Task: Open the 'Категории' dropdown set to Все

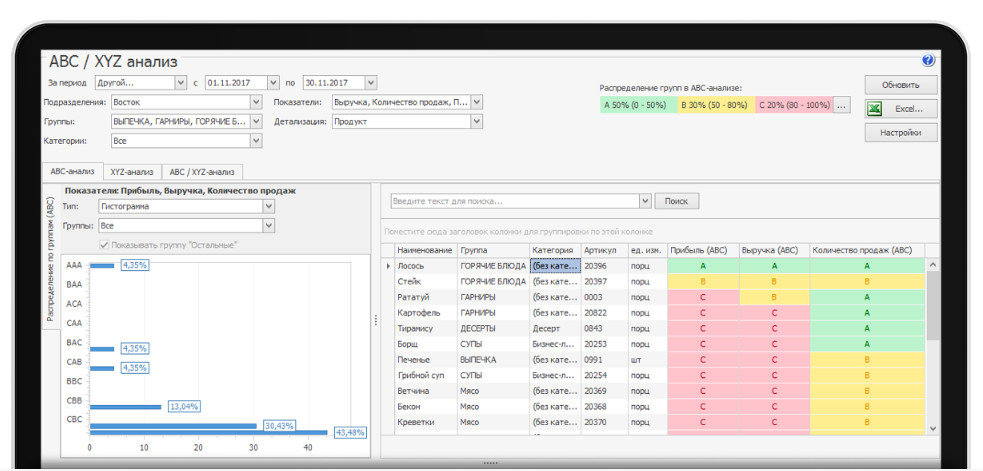Action: click(x=256, y=141)
